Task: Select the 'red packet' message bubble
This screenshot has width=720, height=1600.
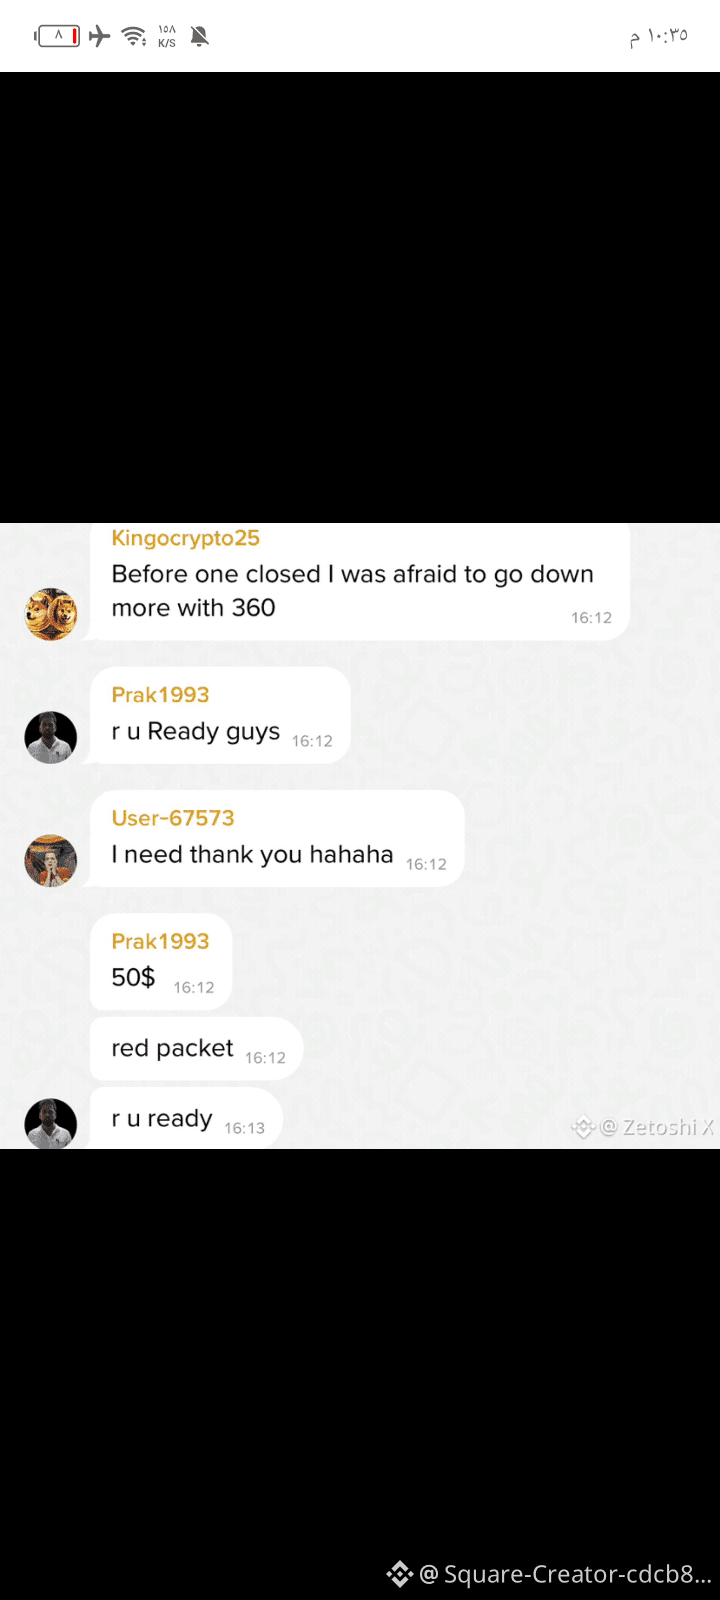Action: (x=196, y=1049)
